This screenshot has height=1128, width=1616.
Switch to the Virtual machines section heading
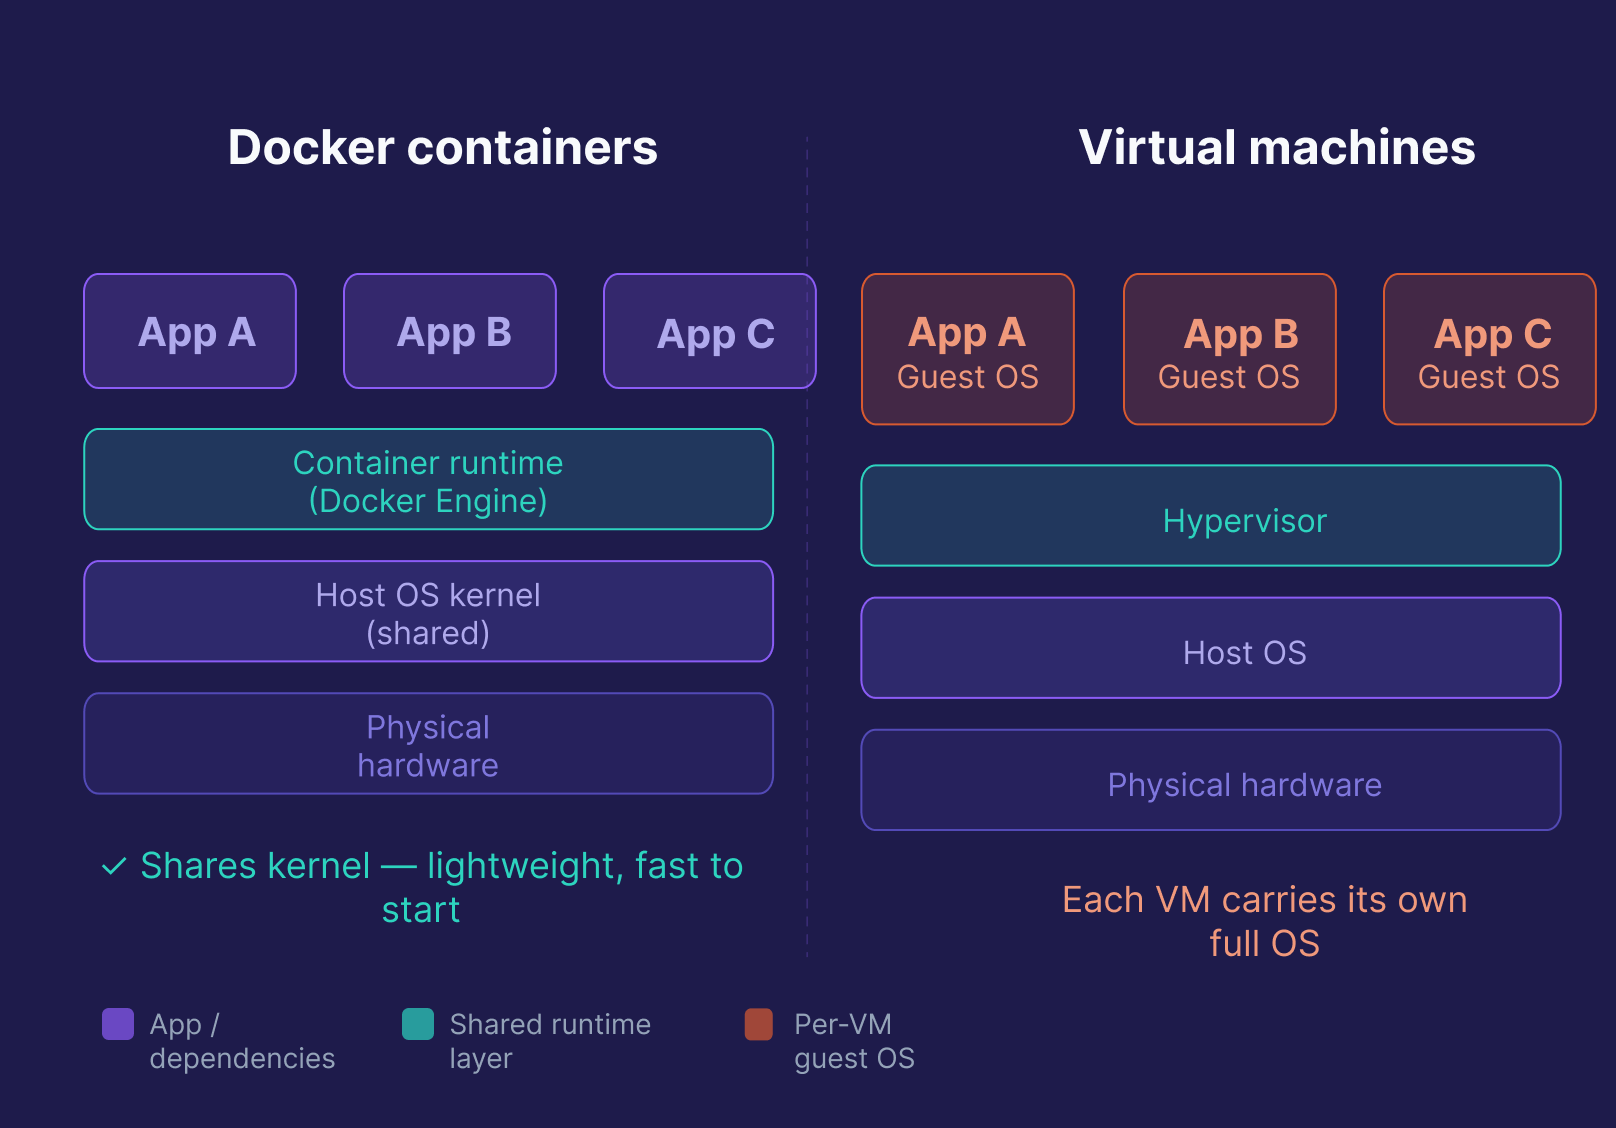1276,146
